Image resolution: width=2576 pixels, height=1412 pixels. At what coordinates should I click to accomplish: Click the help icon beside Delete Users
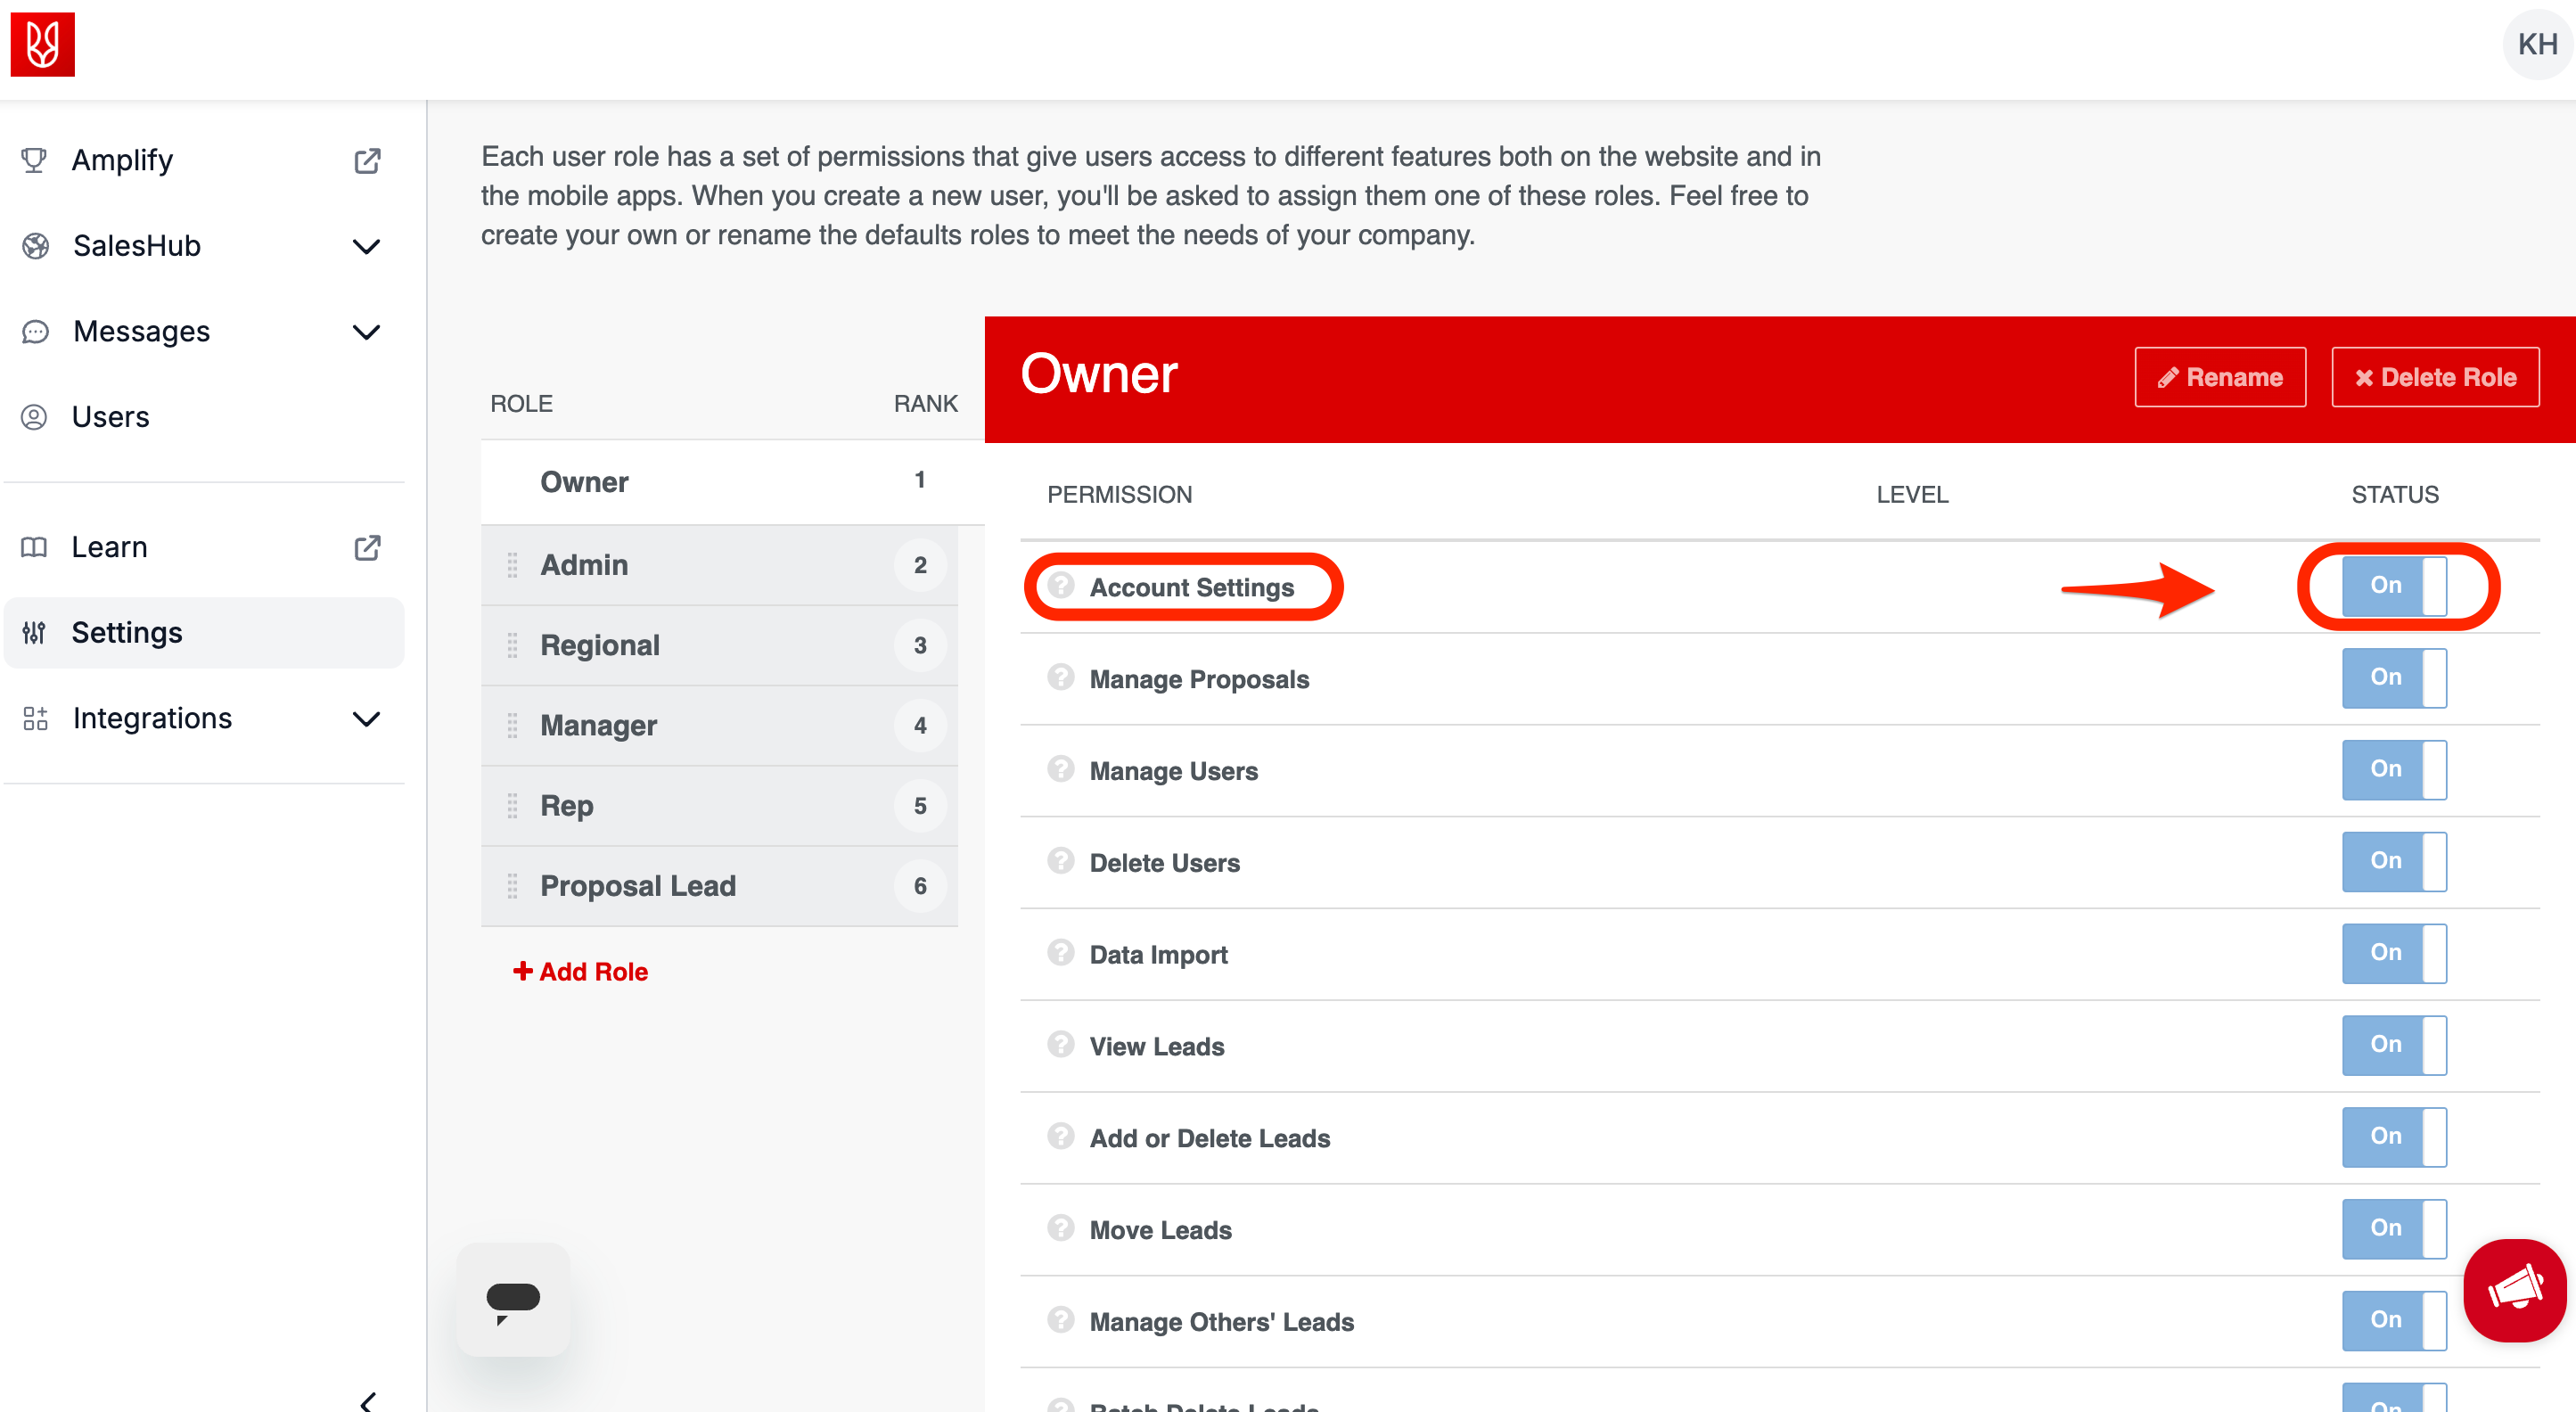click(x=1060, y=862)
